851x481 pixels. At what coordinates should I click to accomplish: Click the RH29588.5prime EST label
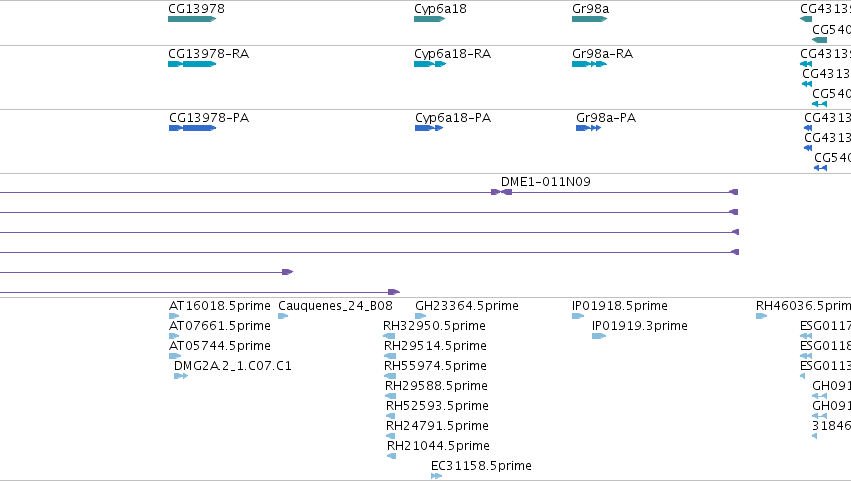(436, 386)
